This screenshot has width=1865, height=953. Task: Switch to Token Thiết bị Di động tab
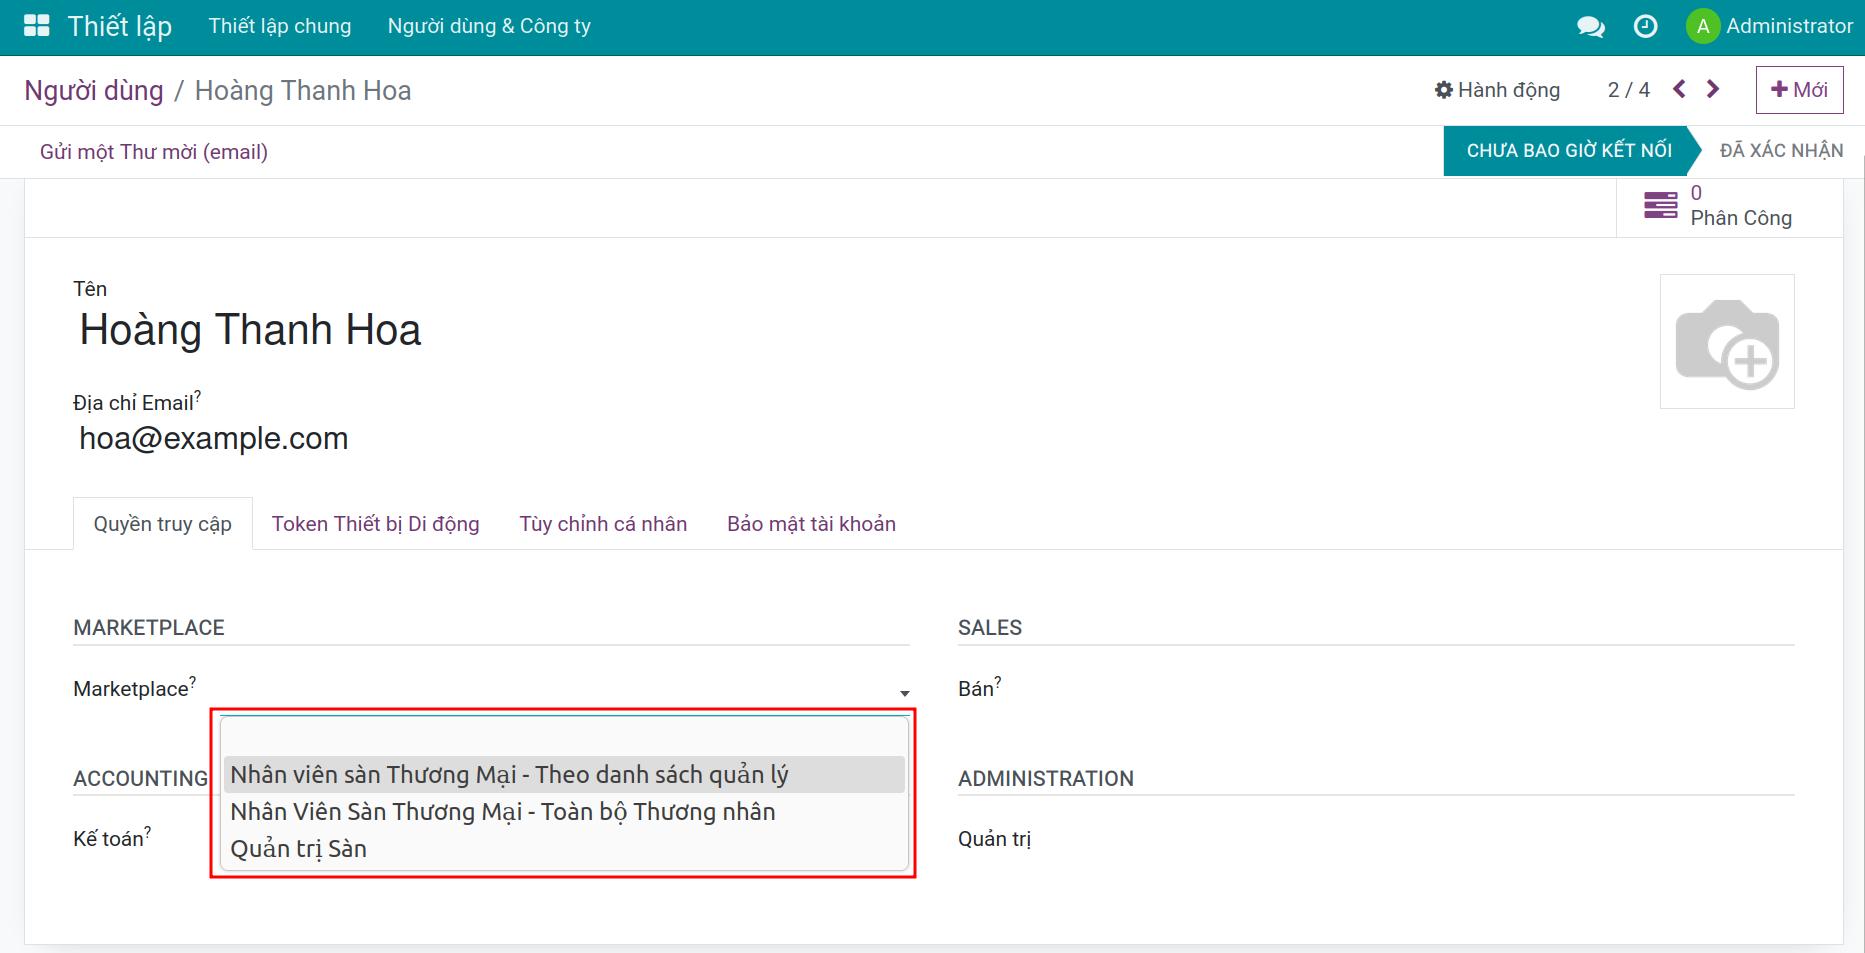pos(376,524)
